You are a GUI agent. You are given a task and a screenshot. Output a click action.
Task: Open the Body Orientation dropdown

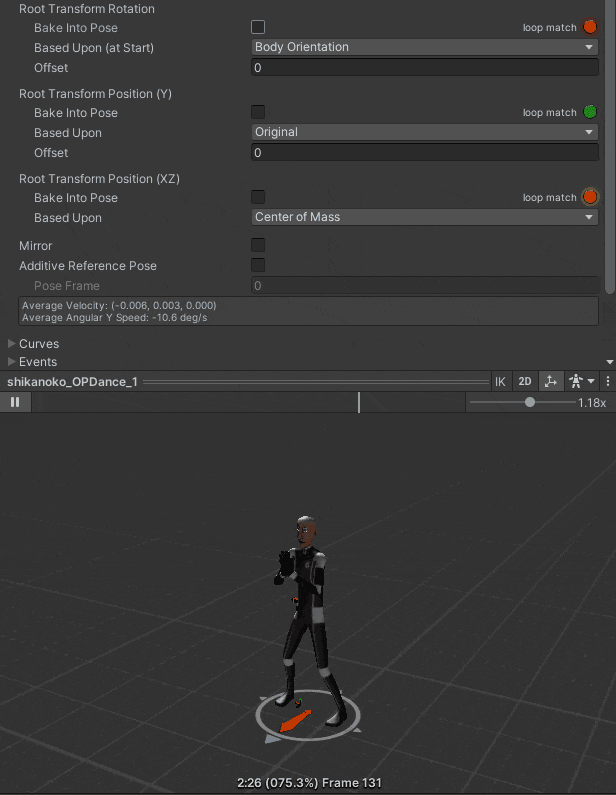tap(425, 47)
